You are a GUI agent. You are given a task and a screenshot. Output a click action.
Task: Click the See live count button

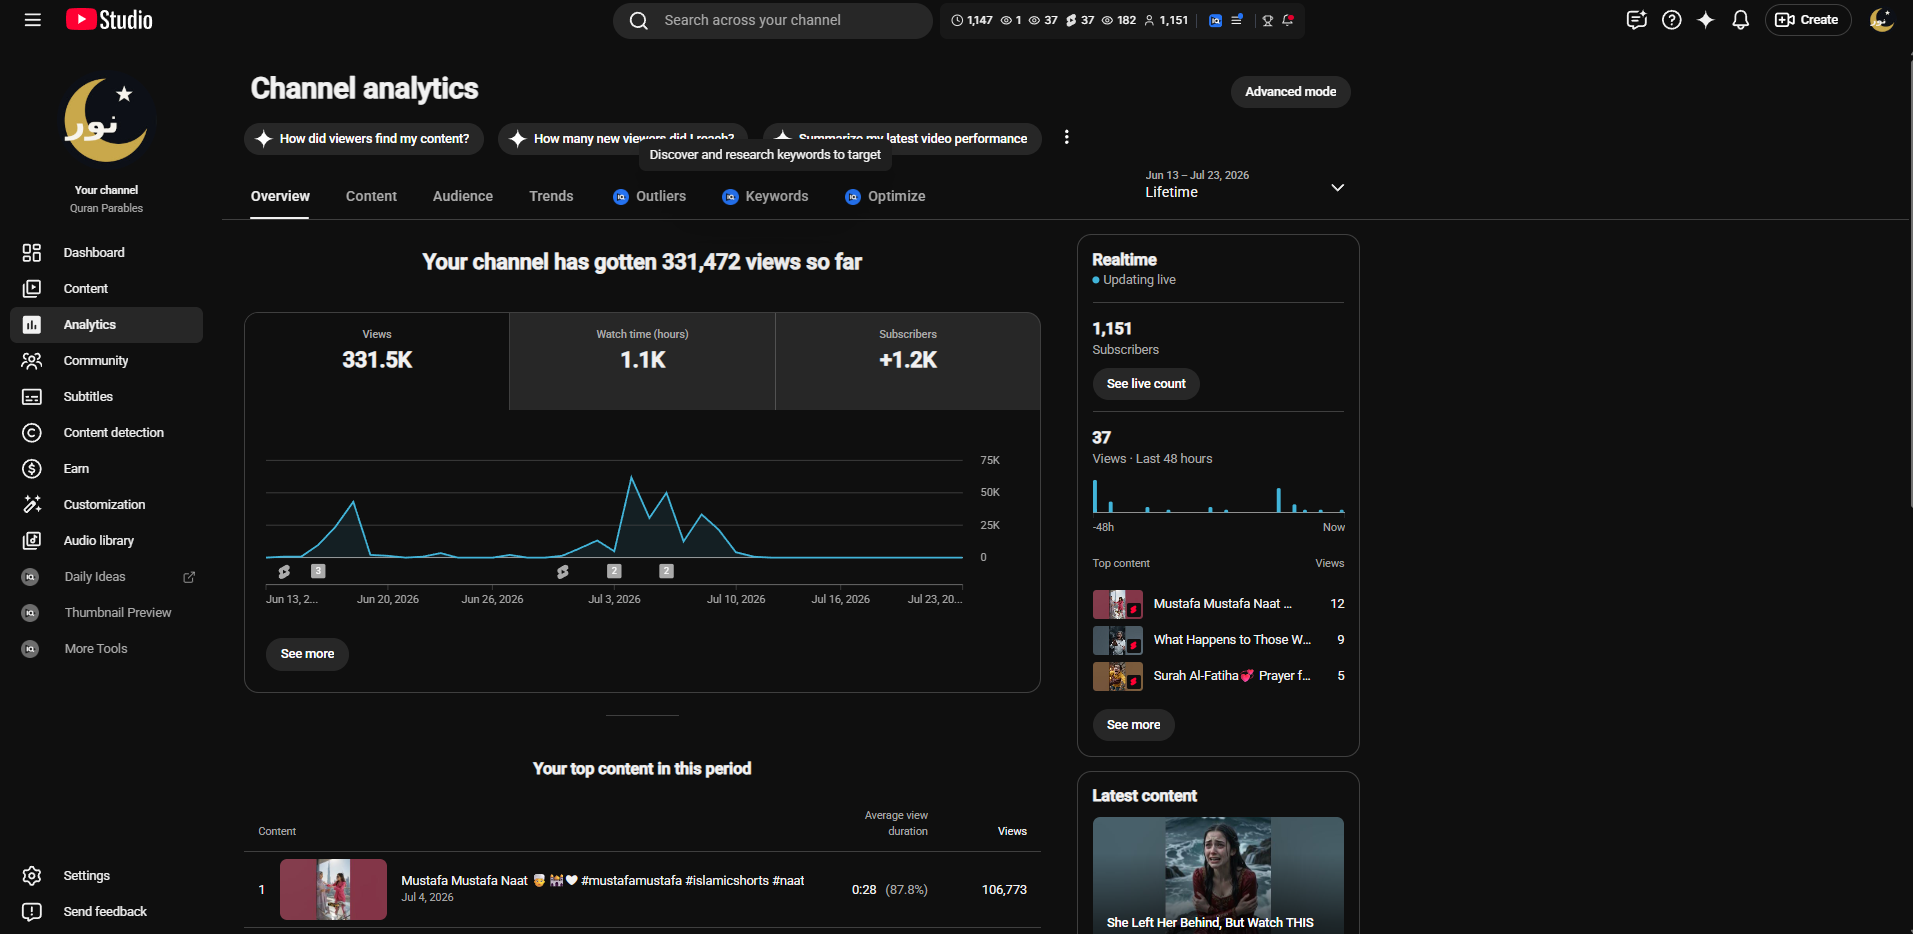click(1146, 384)
